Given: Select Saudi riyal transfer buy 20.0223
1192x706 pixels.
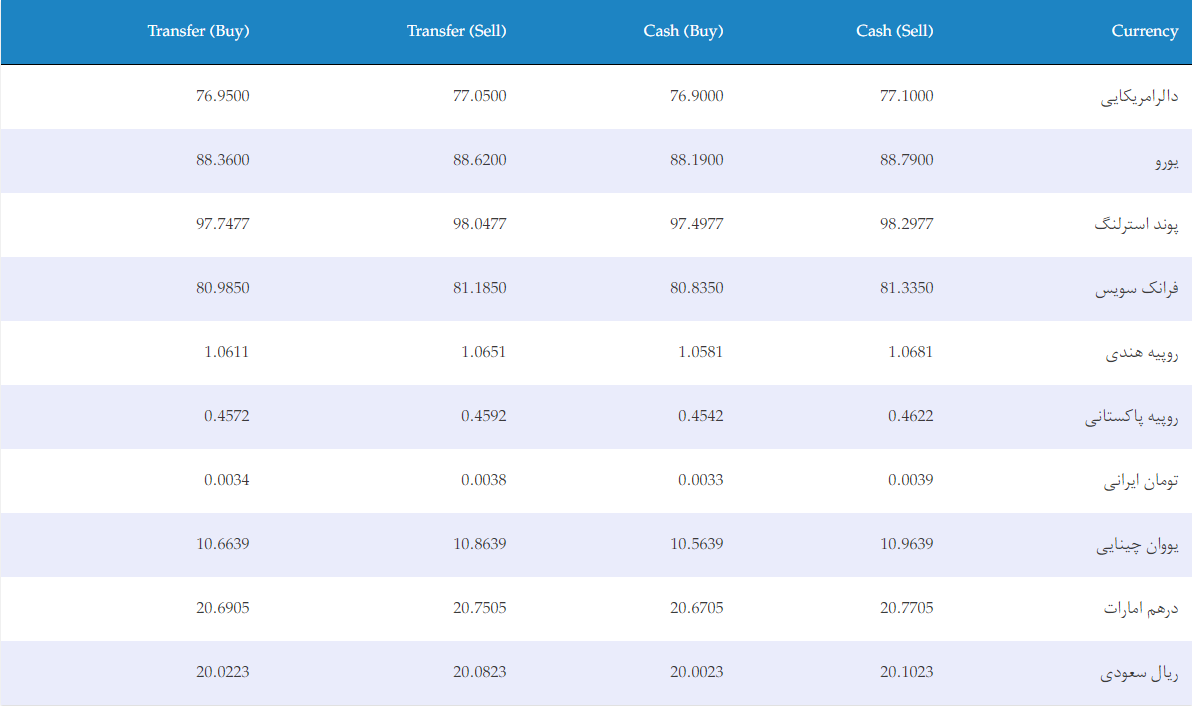Looking at the screenshot, I should point(223,672).
